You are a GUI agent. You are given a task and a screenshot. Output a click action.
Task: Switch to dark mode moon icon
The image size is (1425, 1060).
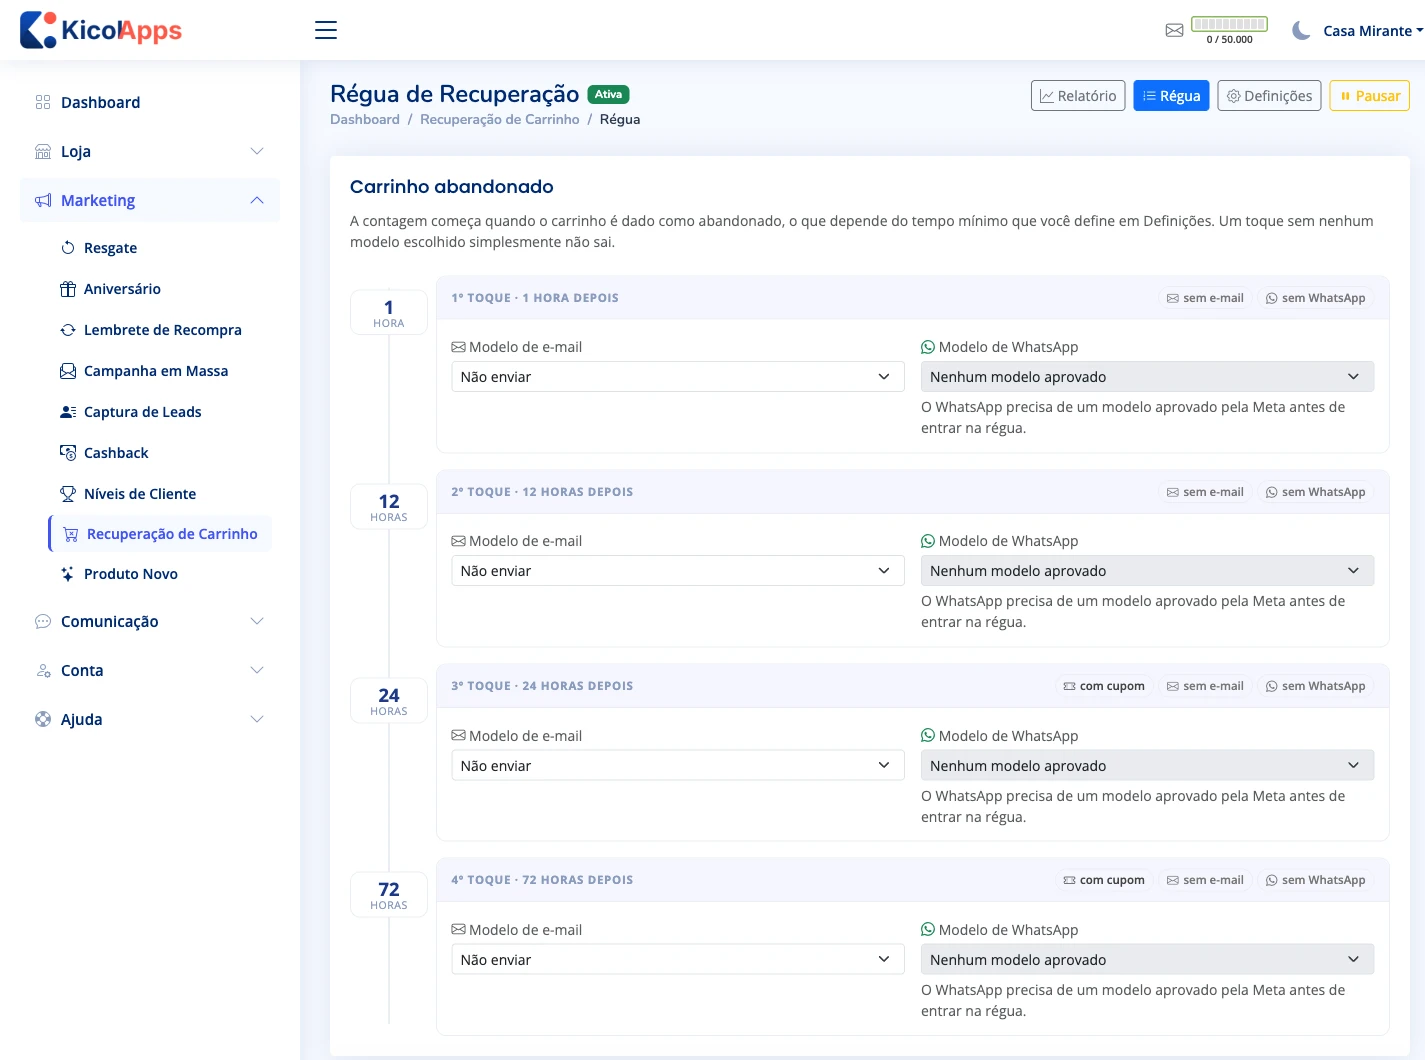[x=1301, y=30]
